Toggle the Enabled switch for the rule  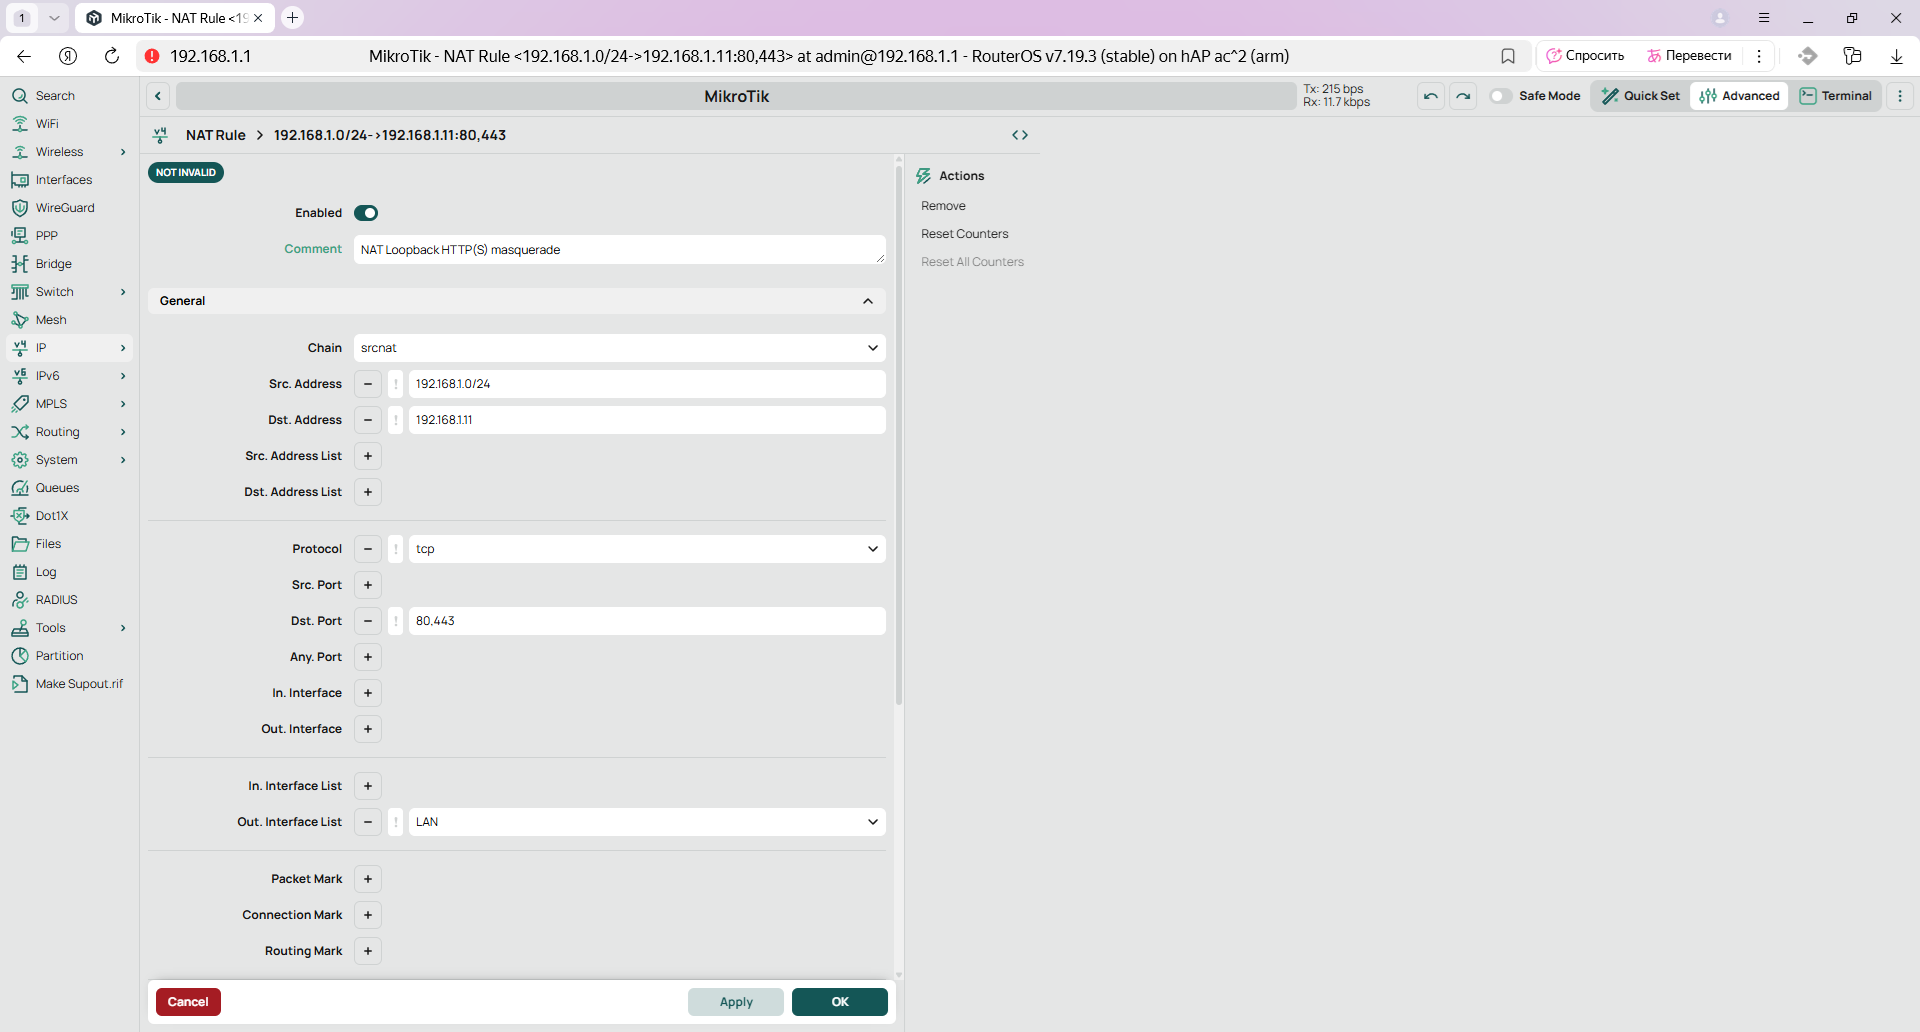(366, 213)
